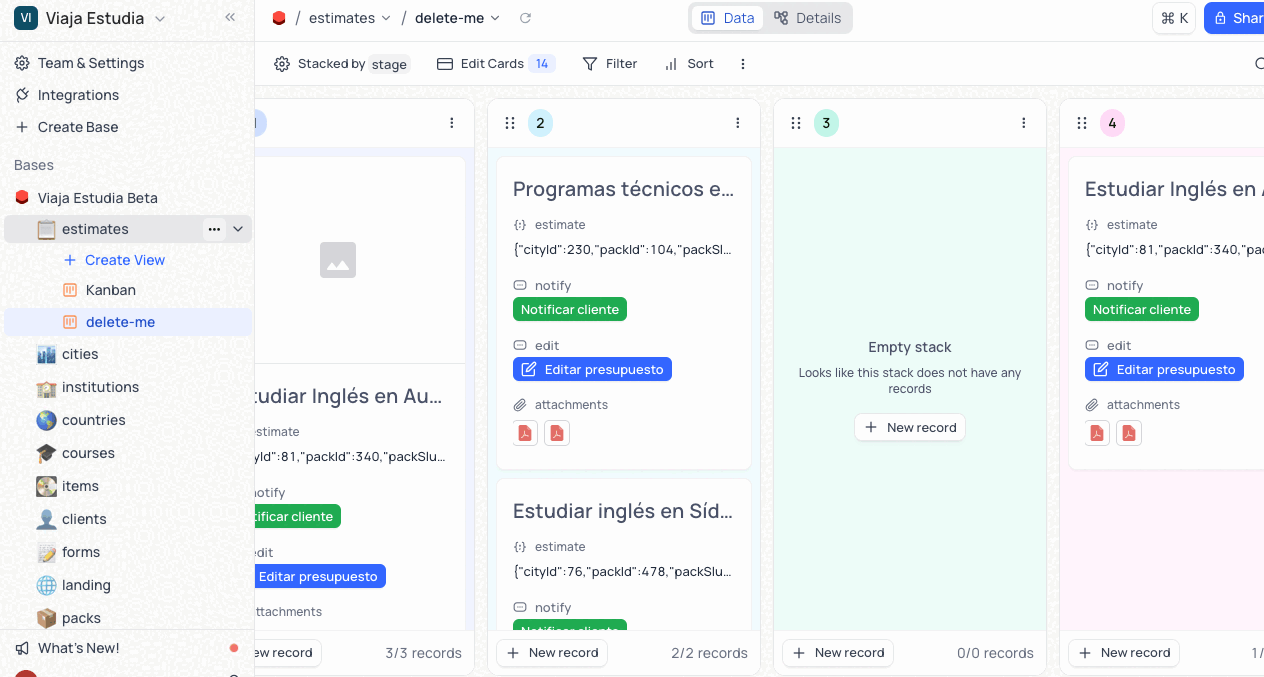Open estimates table more options (three dots)
This screenshot has width=1264, height=677.
click(x=214, y=229)
